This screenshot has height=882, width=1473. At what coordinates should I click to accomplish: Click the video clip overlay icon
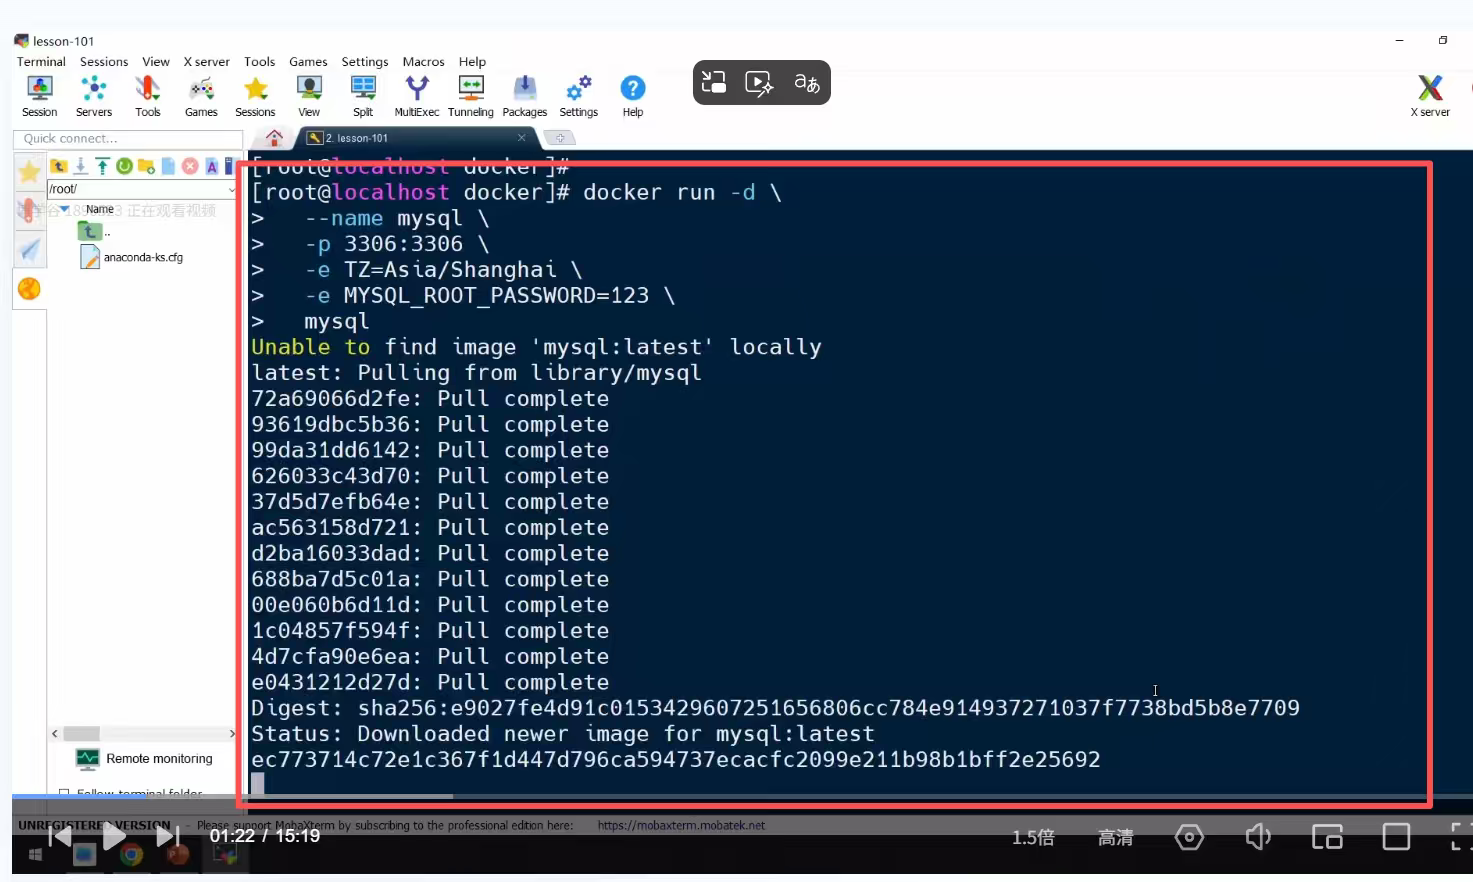click(759, 82)
